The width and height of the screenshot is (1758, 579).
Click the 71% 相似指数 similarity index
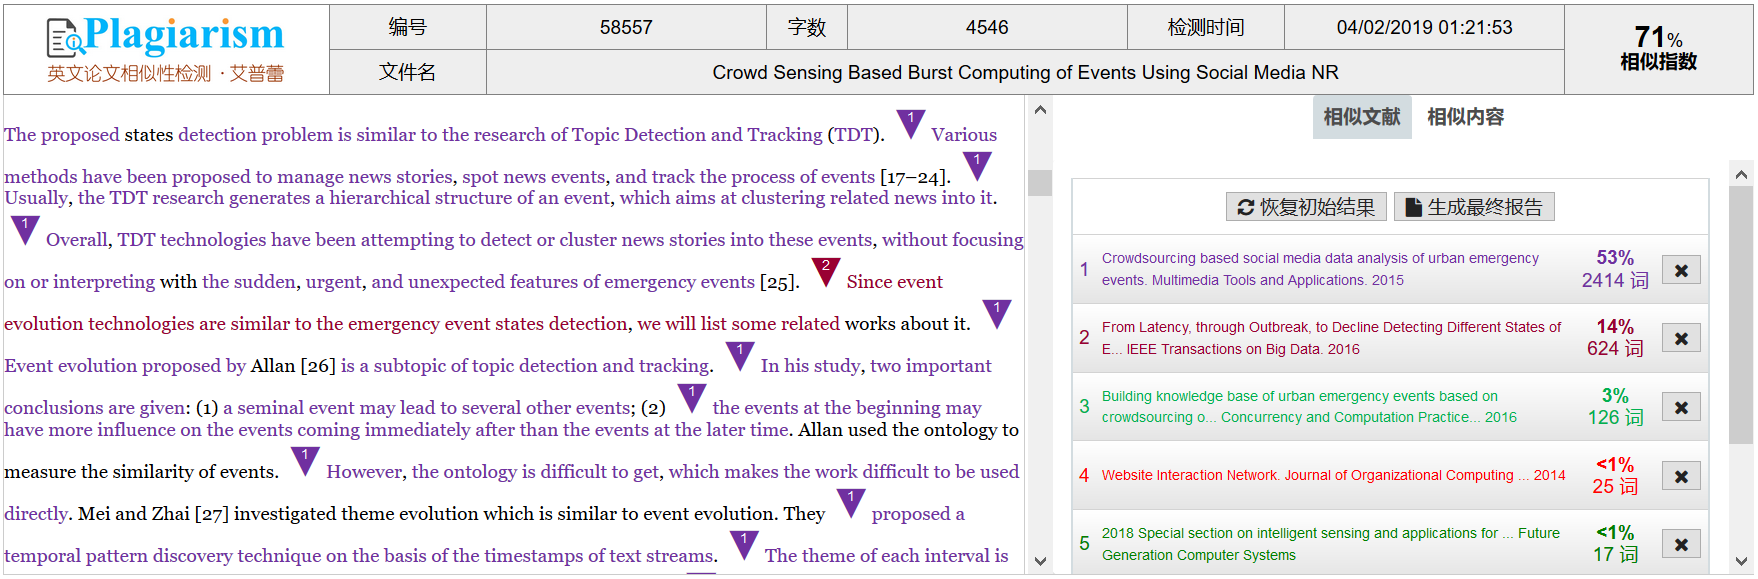1658,49
